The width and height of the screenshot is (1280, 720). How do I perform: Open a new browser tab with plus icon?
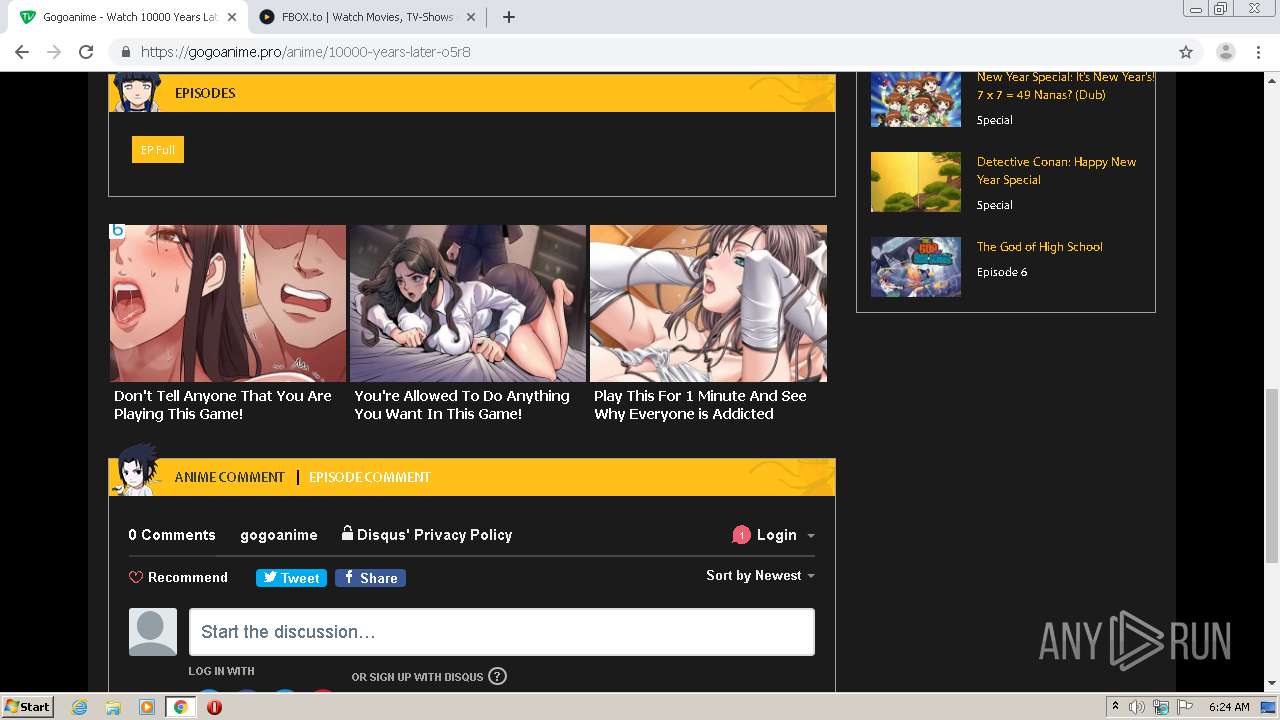point(508,17)
